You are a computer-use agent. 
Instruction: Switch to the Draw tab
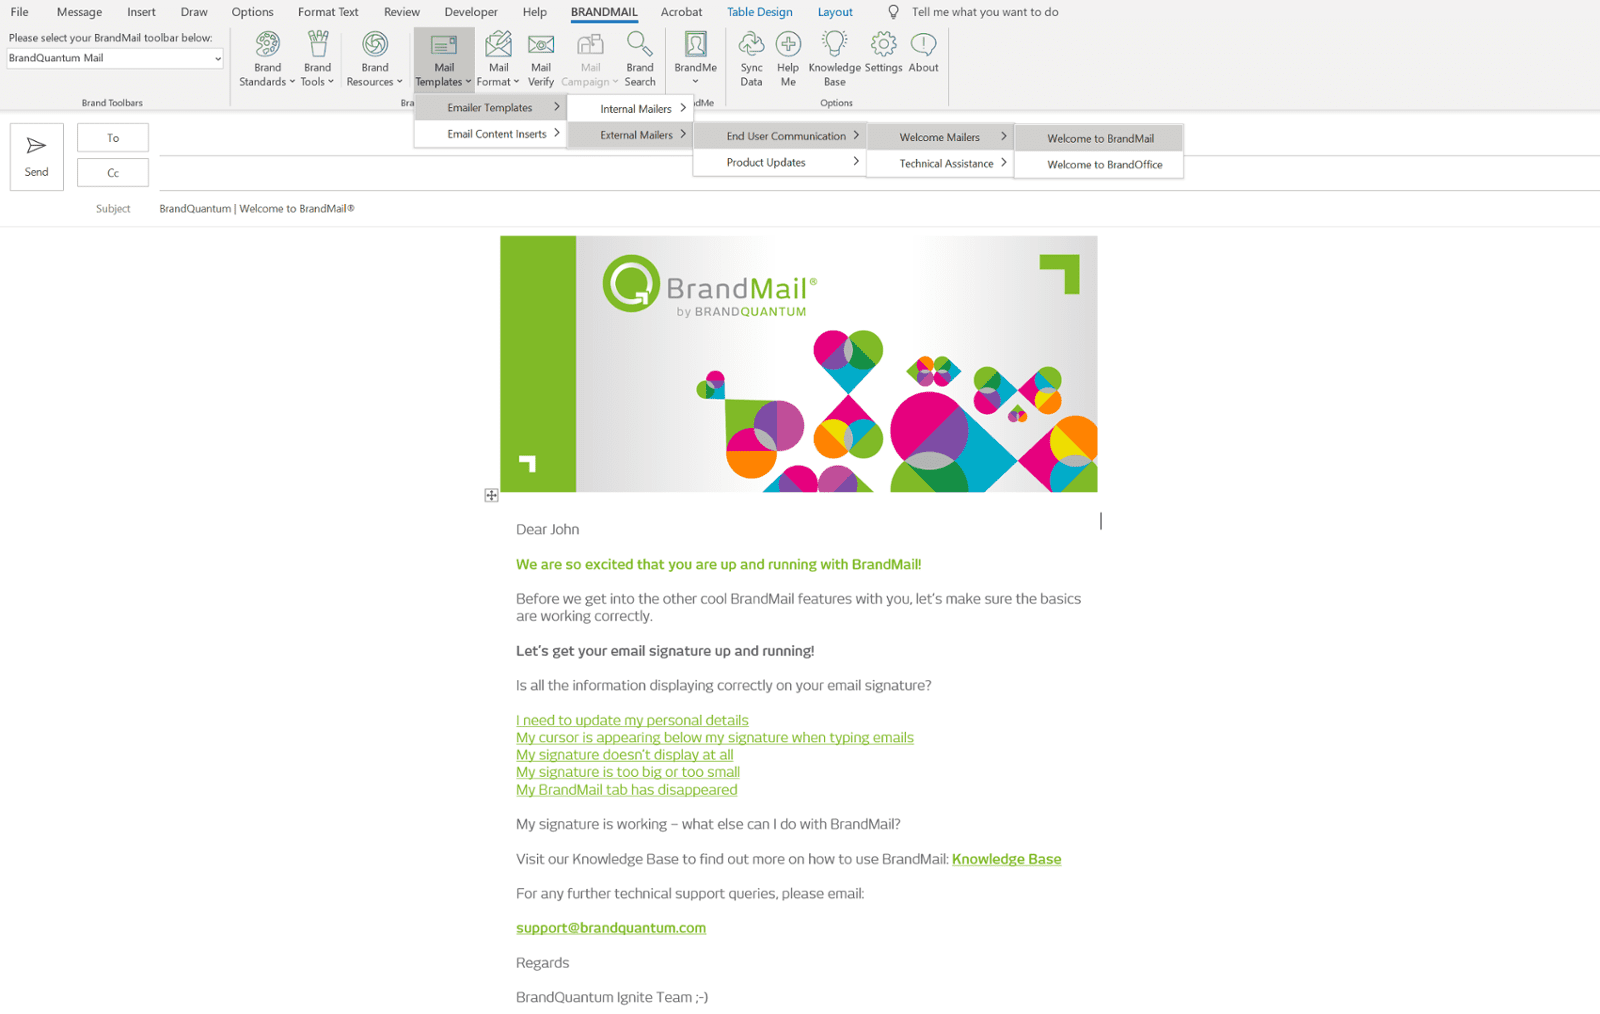[x=194, y=12]
